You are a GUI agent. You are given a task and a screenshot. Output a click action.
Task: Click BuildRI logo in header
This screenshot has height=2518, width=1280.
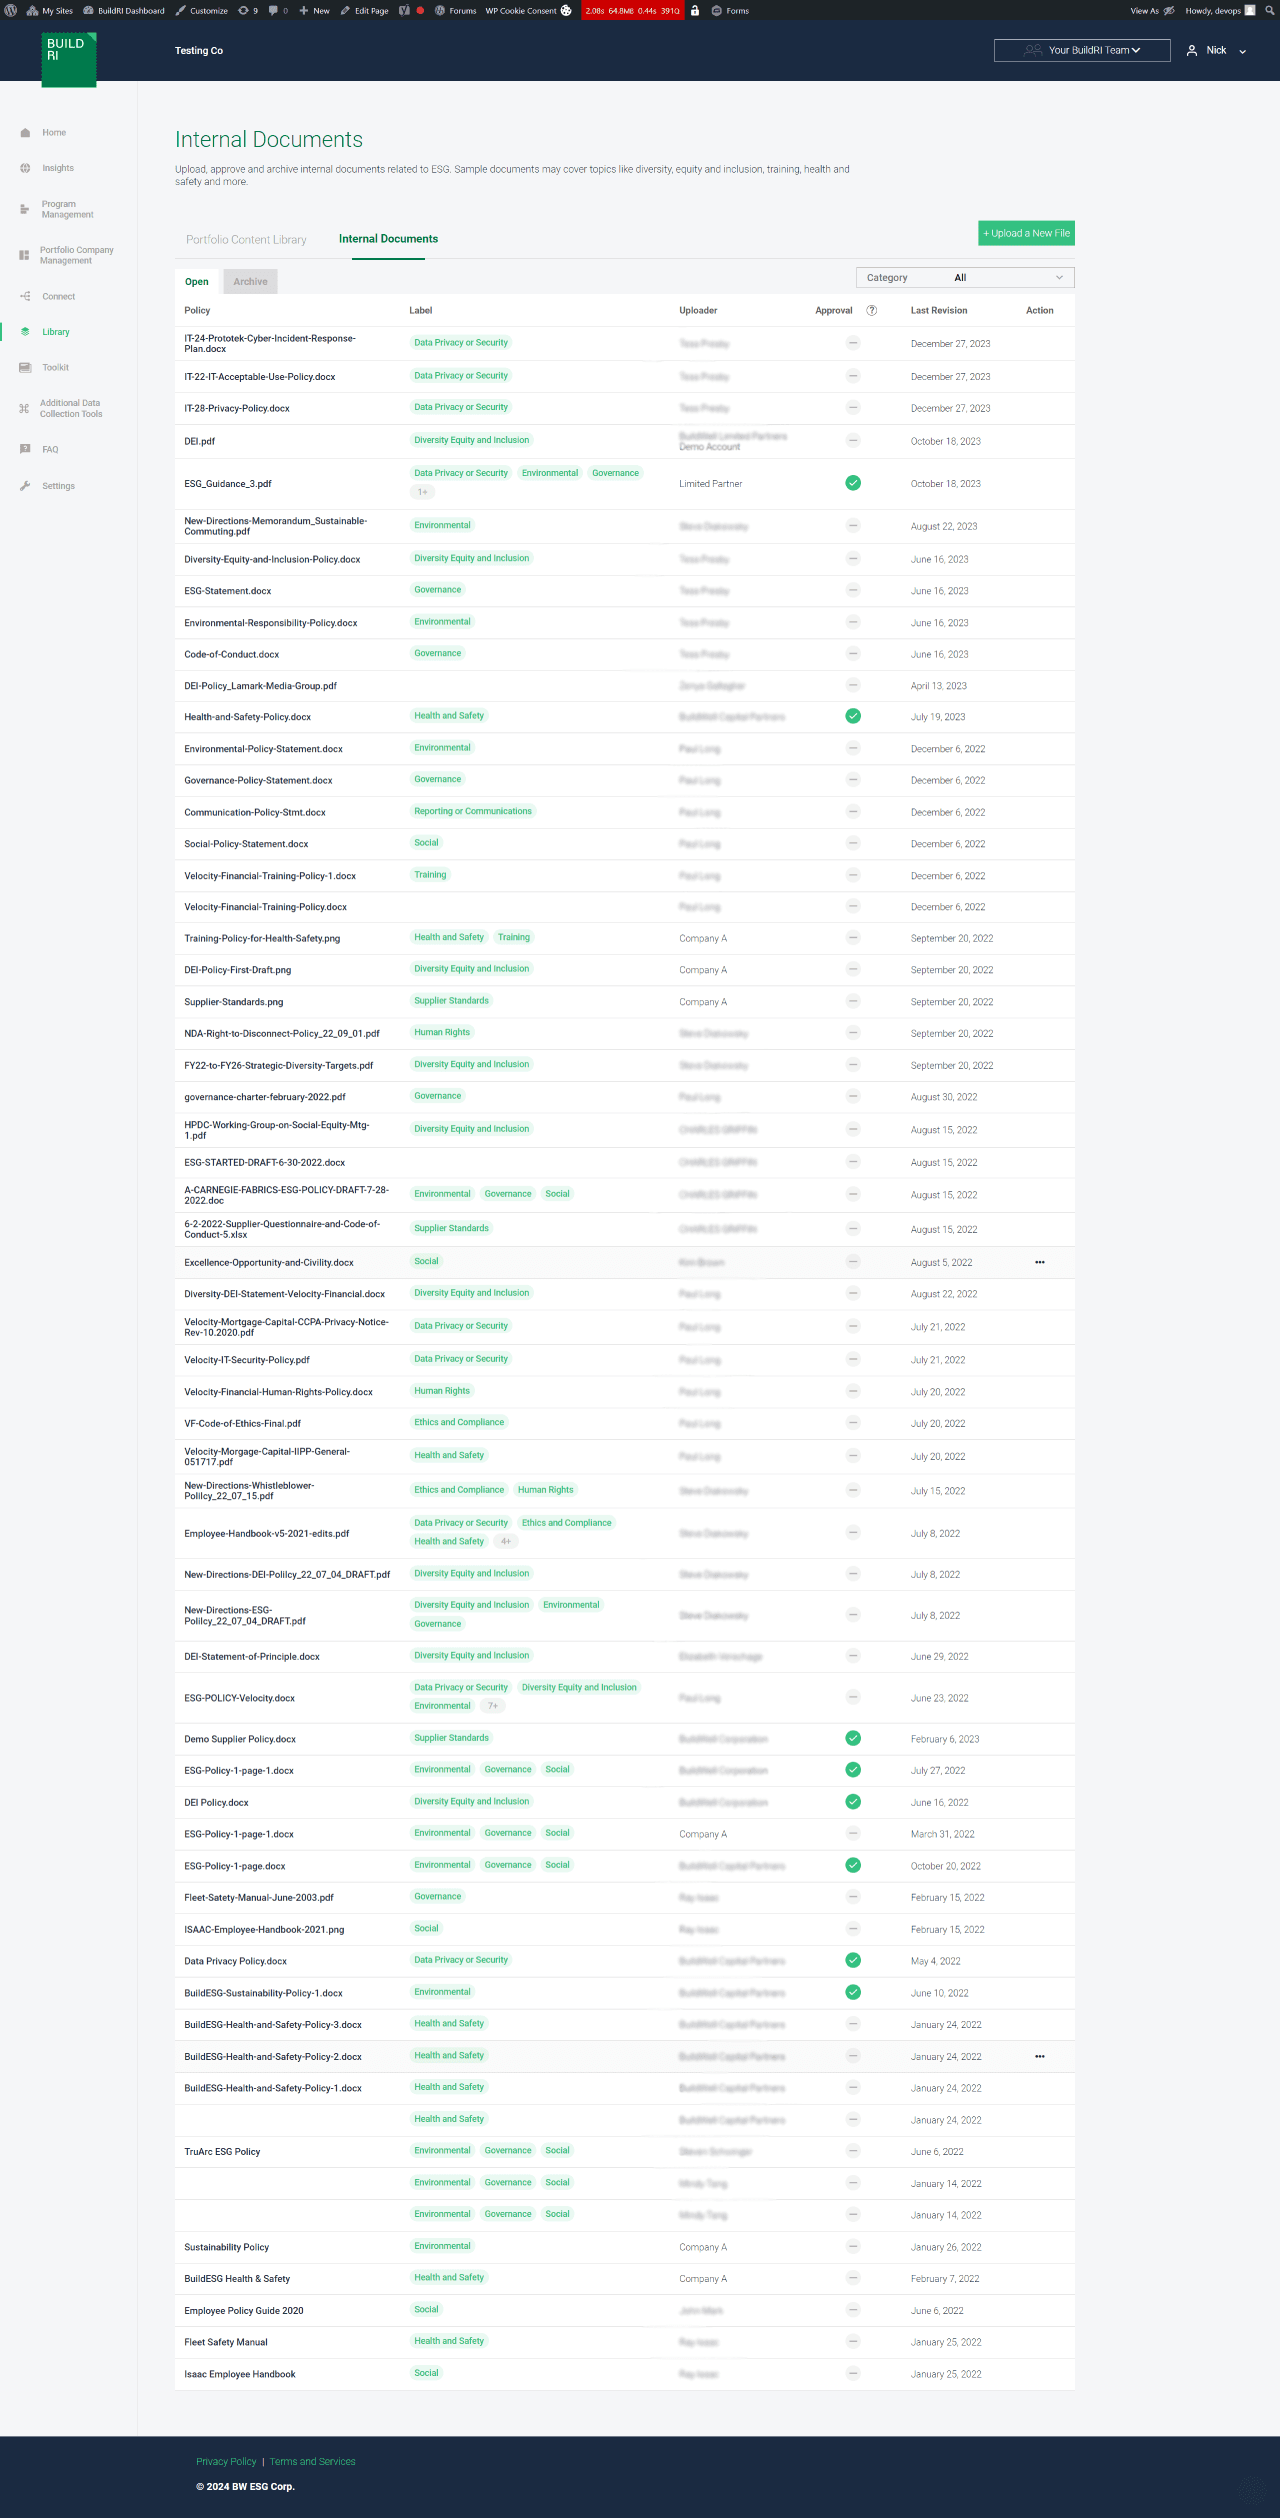[69, 59]
